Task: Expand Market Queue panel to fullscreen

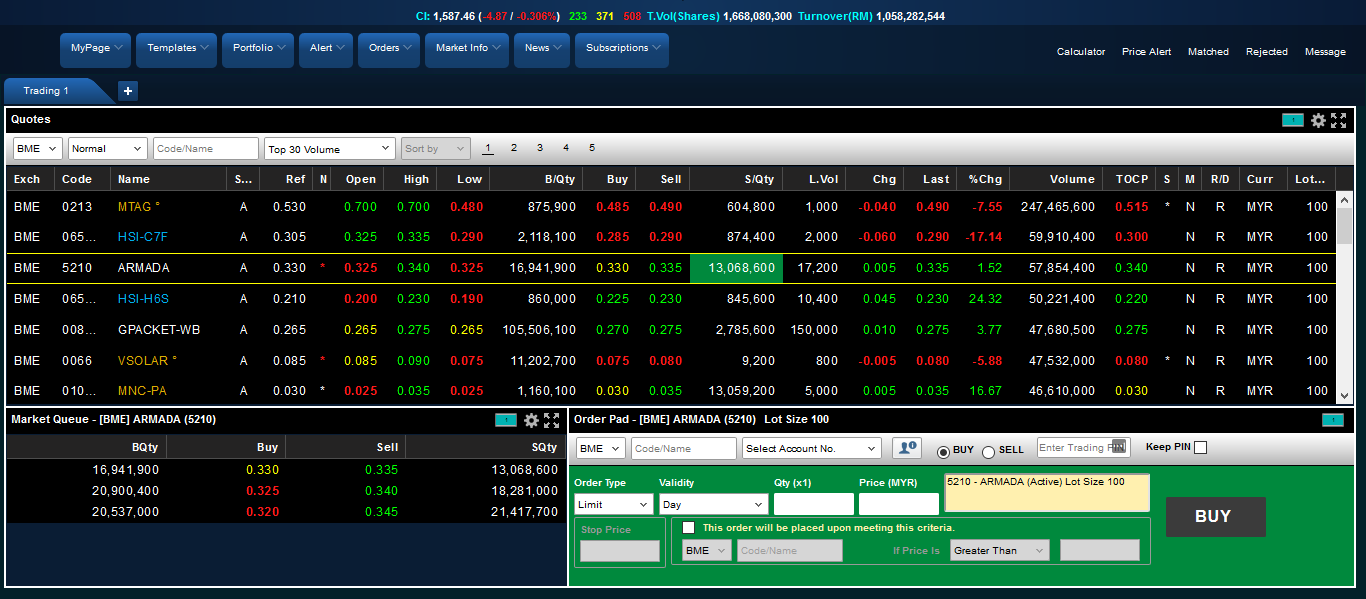Action: tap(552, 420)
